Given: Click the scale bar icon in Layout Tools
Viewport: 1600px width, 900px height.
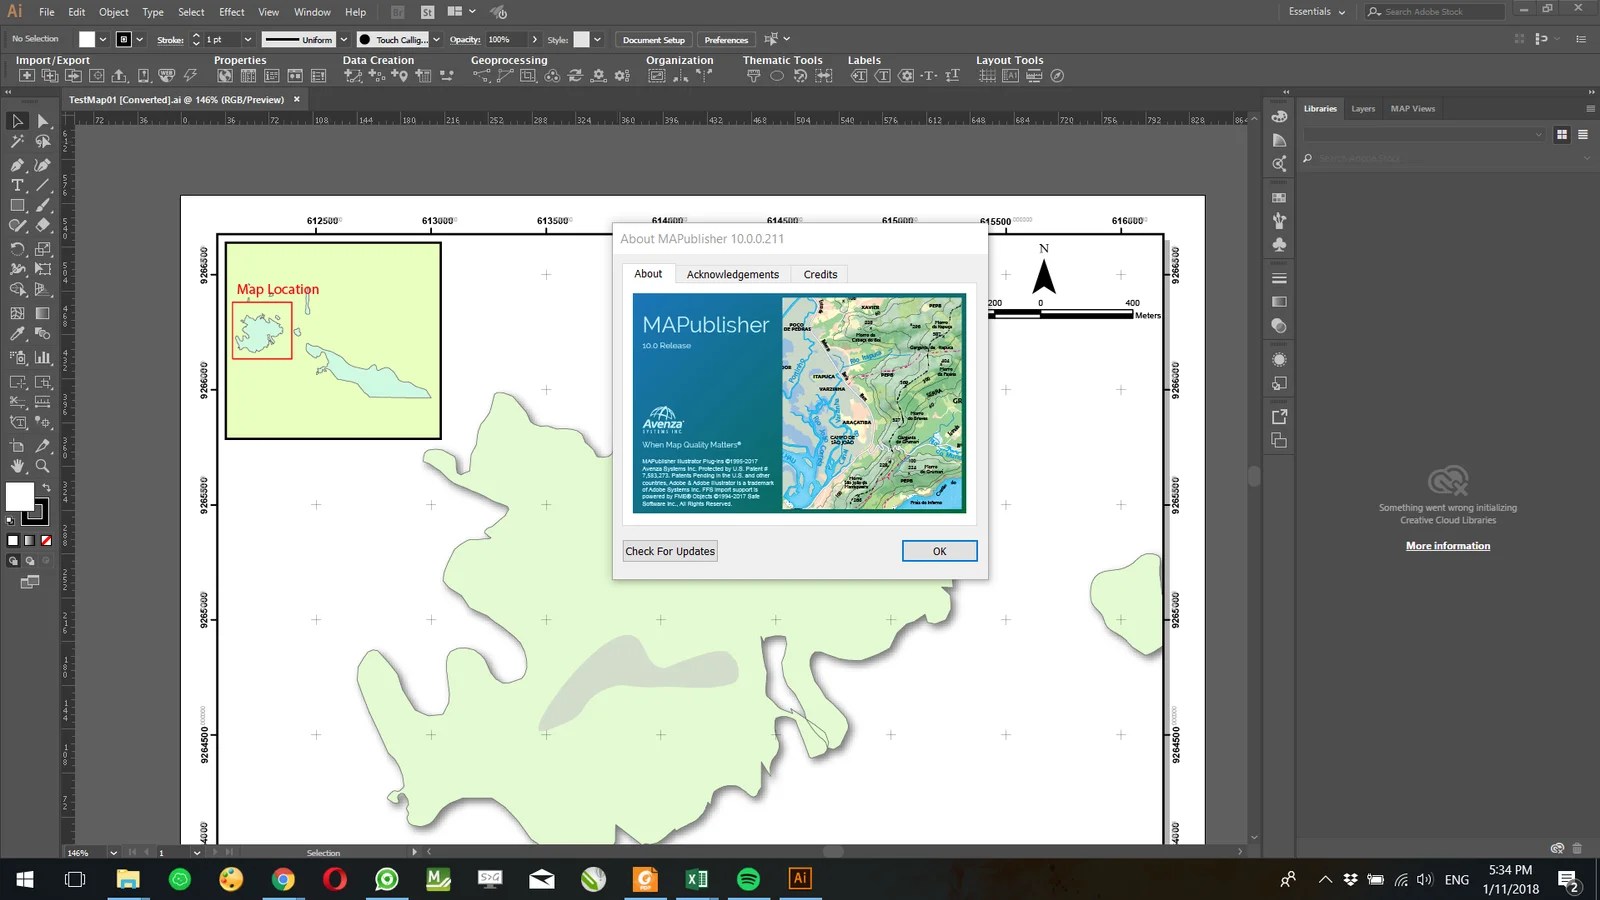Looking at the screenshot, I should tap(1034, 76).
